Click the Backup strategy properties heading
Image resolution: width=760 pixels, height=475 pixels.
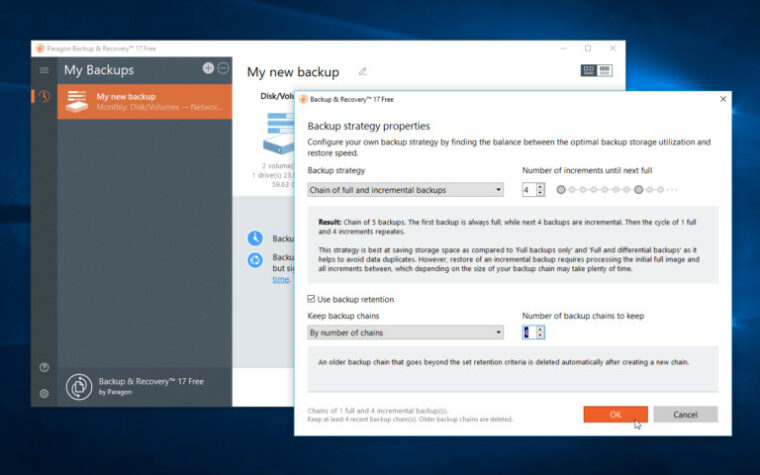(x=368, y=126)
